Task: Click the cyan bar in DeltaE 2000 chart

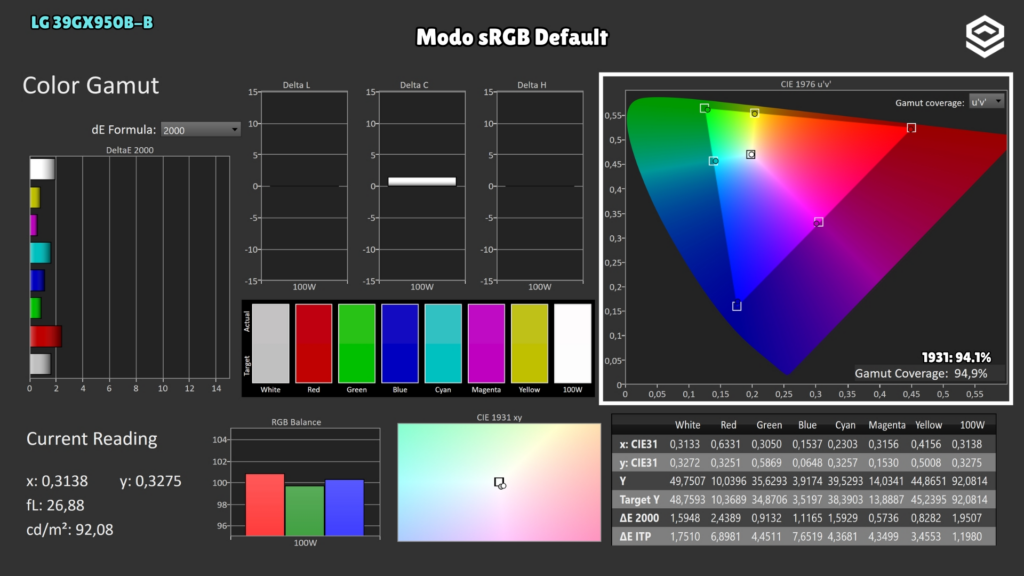Action: point(40,253)
